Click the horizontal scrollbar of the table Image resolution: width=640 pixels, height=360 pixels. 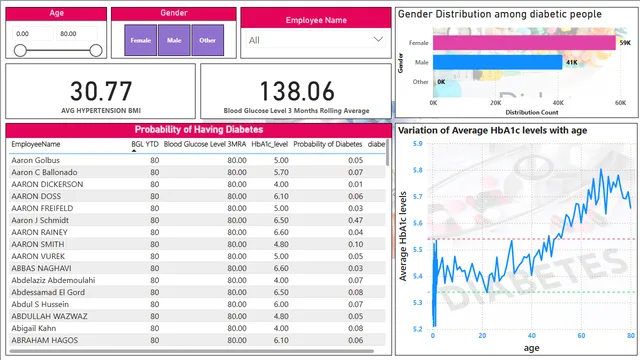tap(191, 351)
